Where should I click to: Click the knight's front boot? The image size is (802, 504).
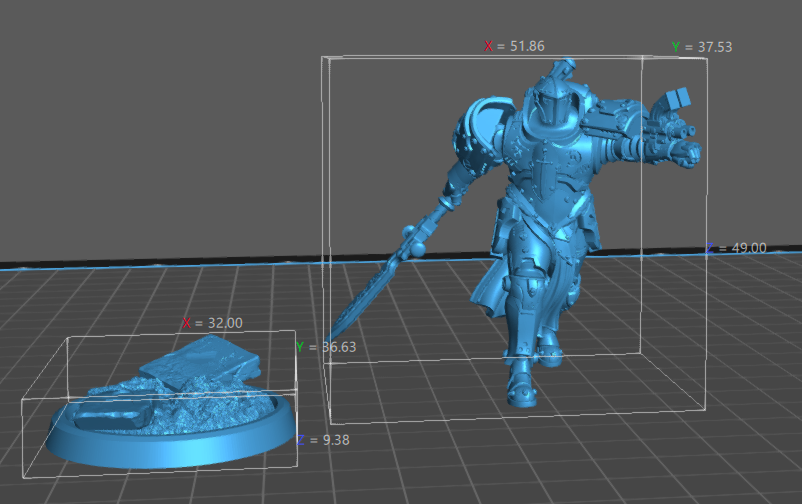523,386
